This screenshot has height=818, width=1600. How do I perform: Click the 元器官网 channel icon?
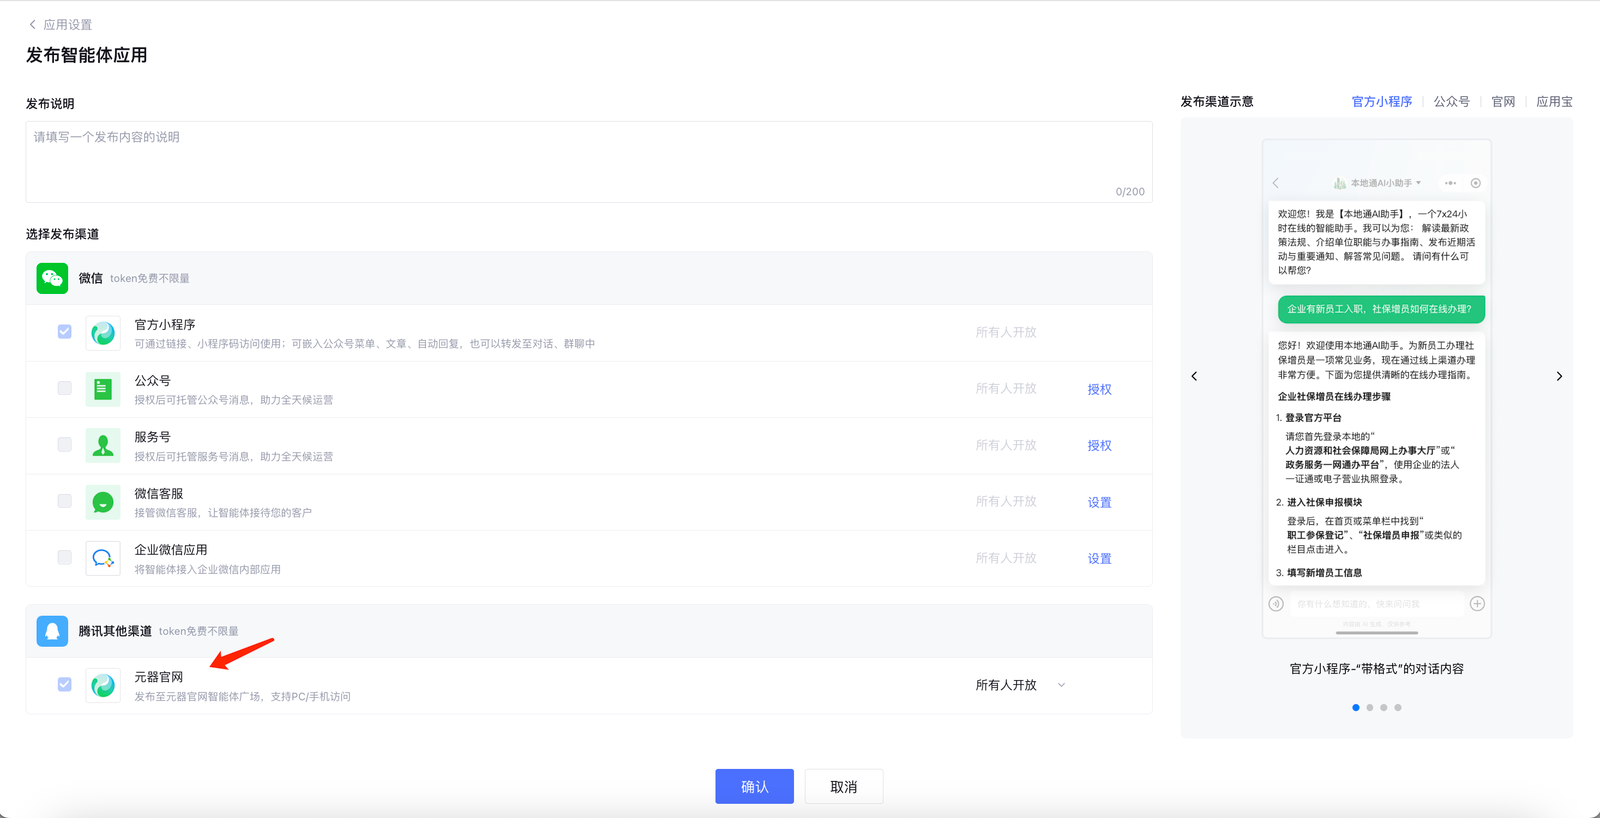103,685
